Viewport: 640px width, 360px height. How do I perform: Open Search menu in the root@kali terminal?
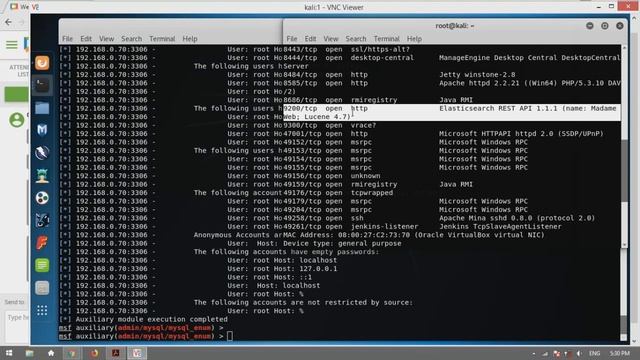click(x=356, y=39)
